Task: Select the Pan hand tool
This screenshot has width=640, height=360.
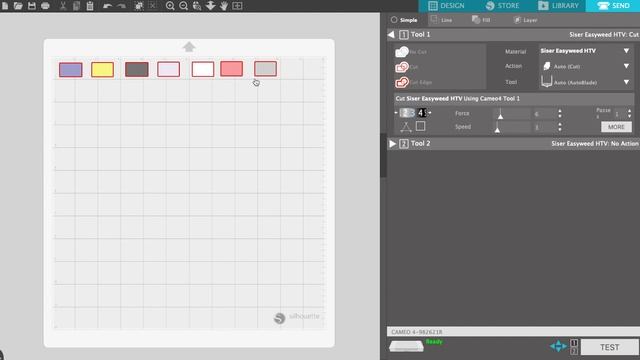Action: point(224,6)
